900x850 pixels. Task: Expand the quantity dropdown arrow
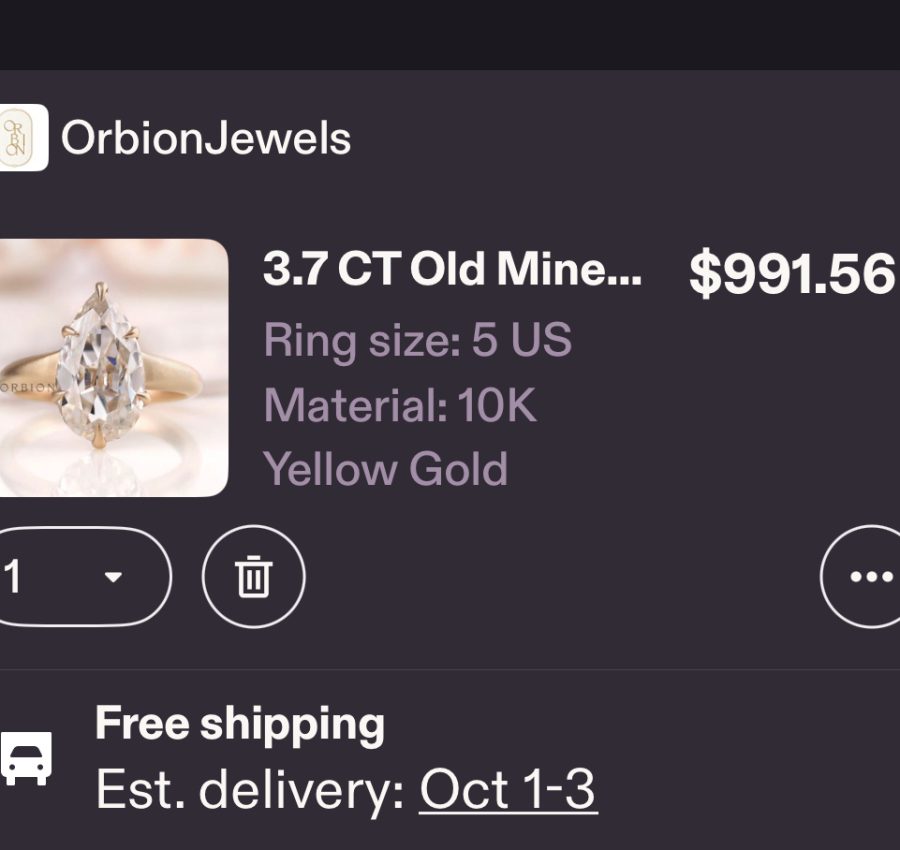pos(113,577)
